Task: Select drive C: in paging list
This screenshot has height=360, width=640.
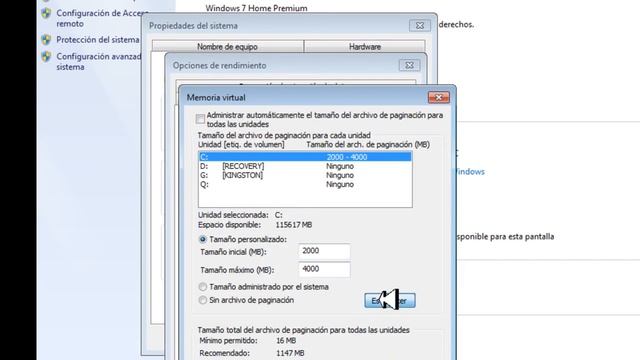Action: click(x=305, y=157)
